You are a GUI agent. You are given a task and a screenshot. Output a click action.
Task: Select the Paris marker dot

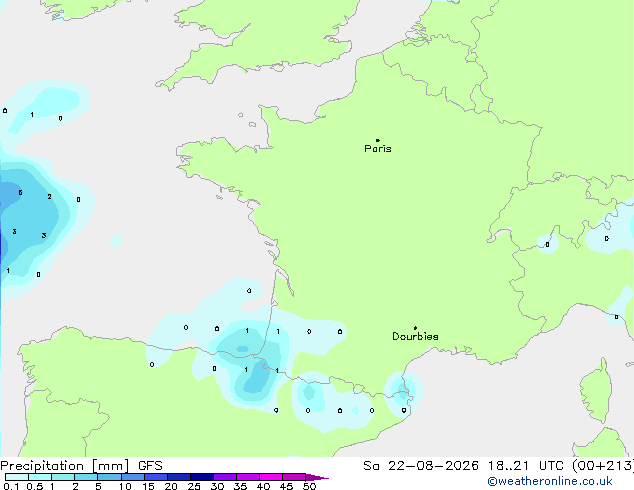coord(378,140)
